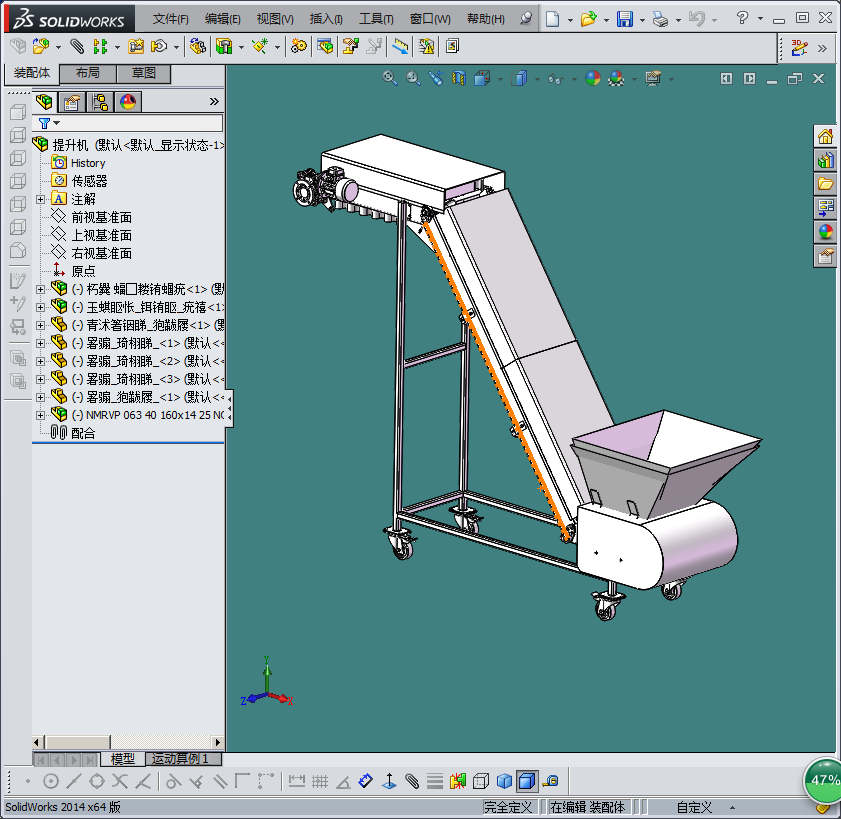
Task: Click the Section View icon
Action: point(459,79)
